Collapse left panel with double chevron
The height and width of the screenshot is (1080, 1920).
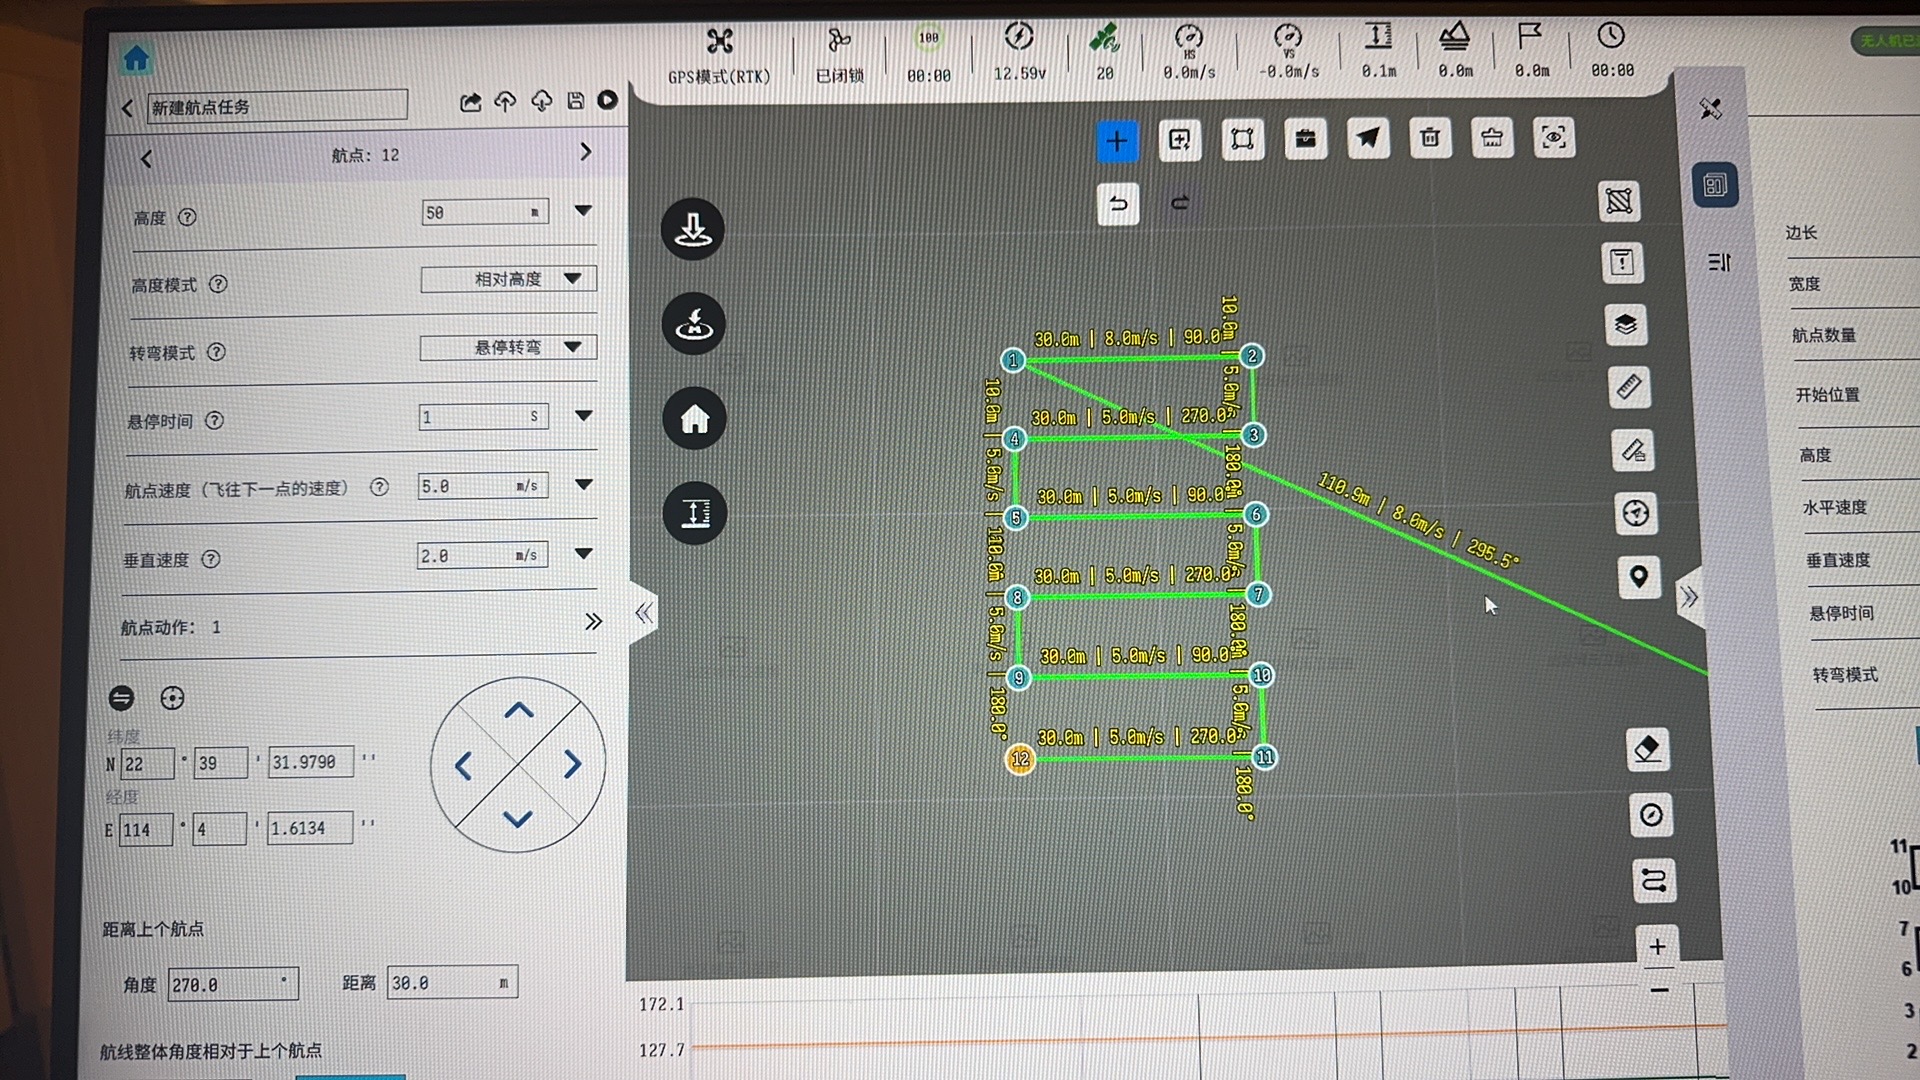644,613
